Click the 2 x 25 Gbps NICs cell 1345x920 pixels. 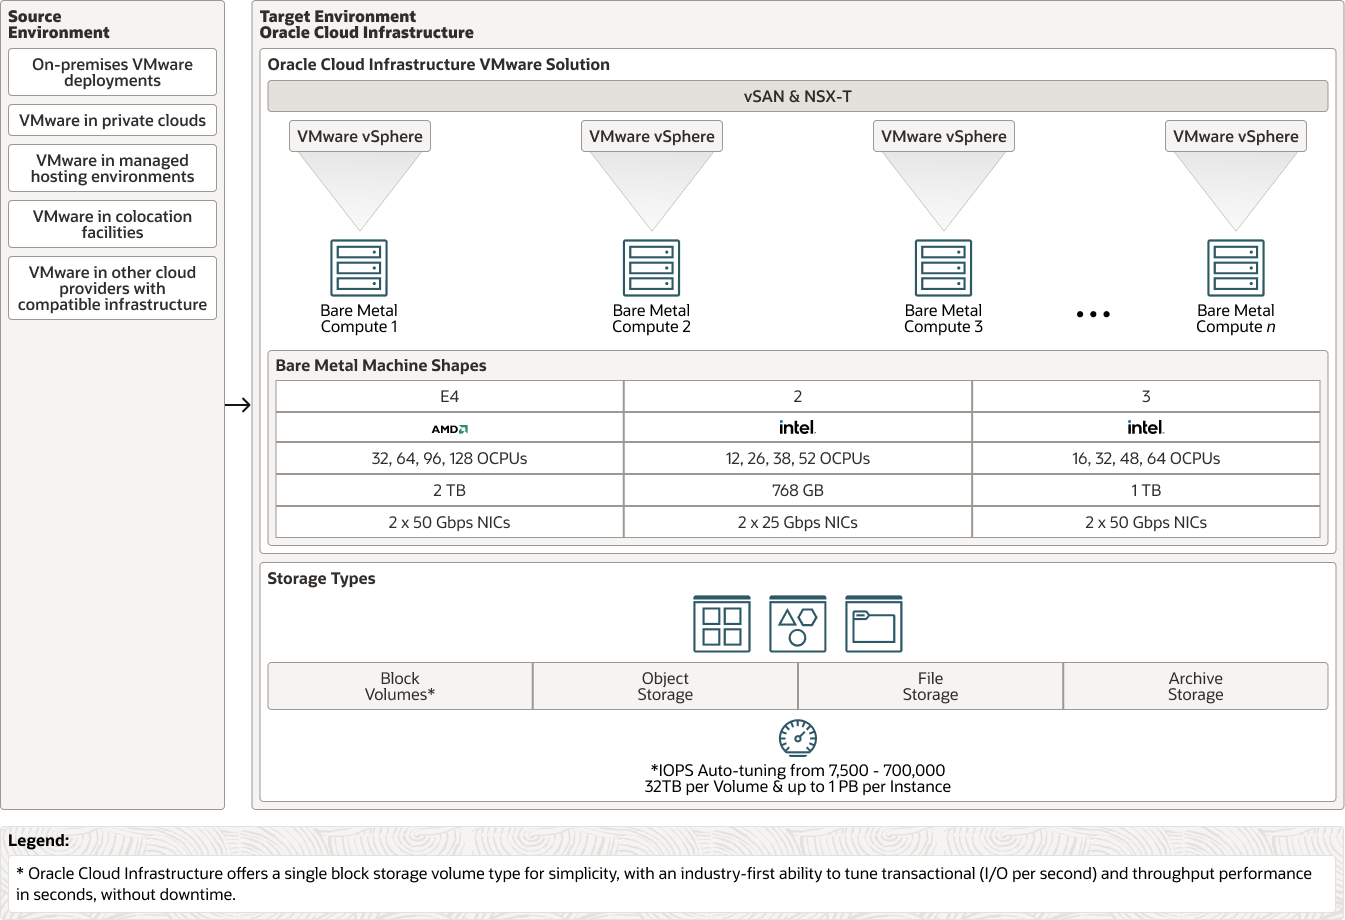coord(797,522)
